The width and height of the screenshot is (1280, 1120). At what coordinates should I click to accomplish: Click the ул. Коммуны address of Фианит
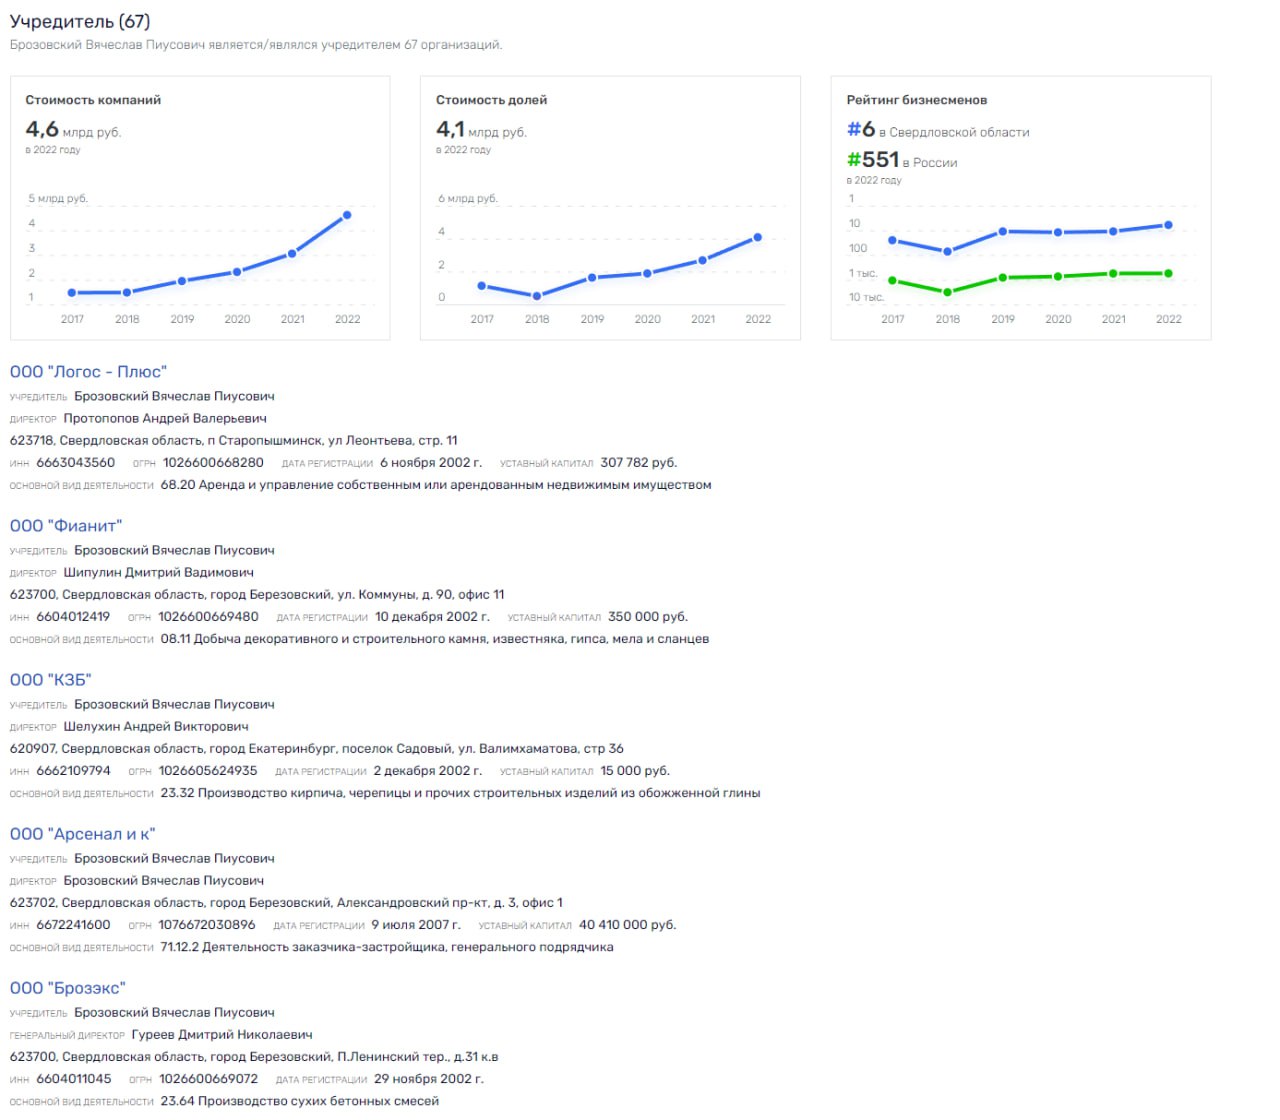[257, 595]
